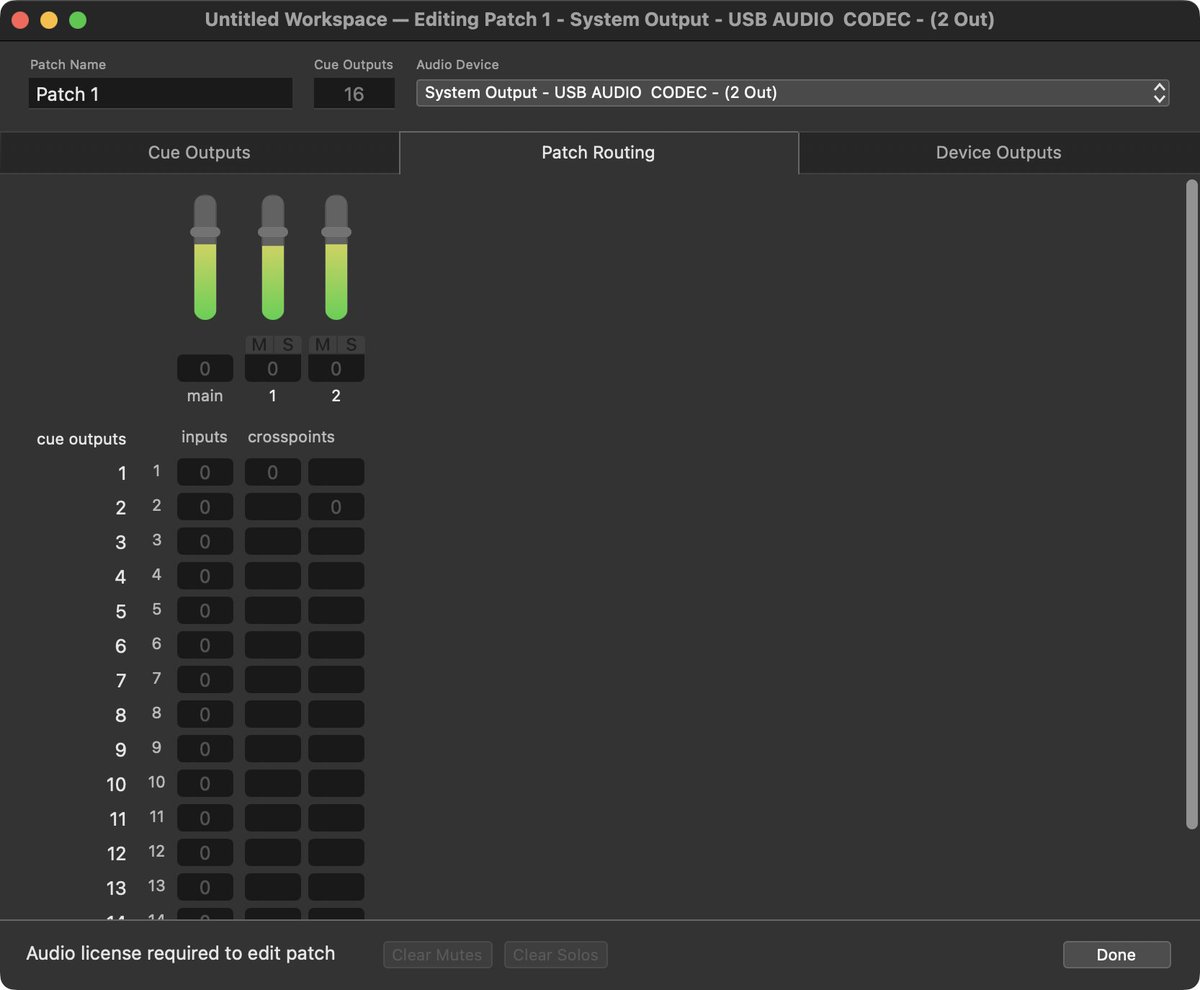Click input level field for cue output 1
This screenshot has height=990, width=1200.
[x=205, y=472]
